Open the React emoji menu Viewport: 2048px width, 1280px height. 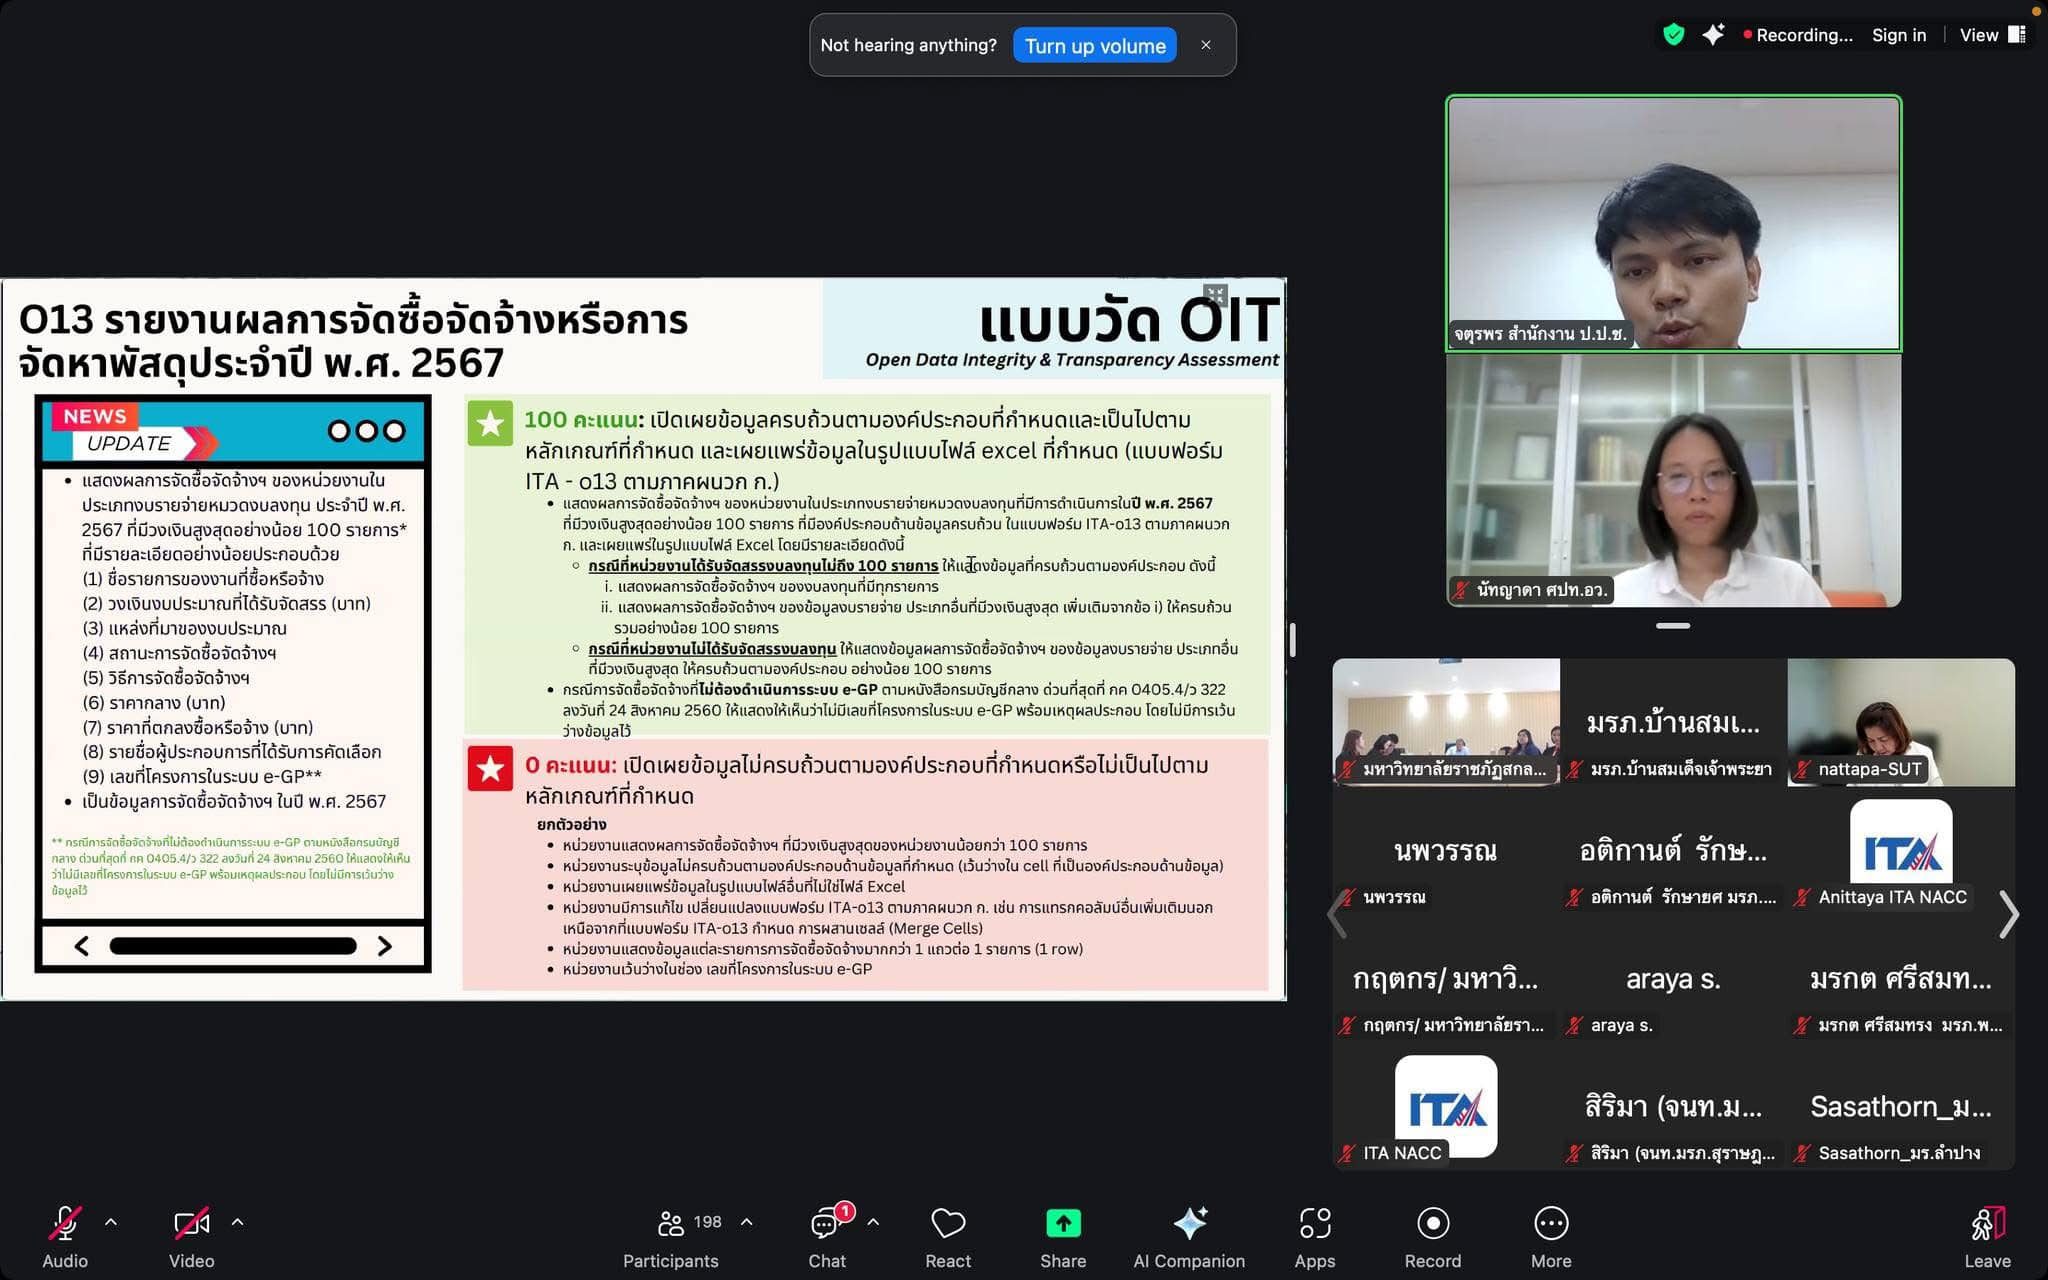point(948,1237)
